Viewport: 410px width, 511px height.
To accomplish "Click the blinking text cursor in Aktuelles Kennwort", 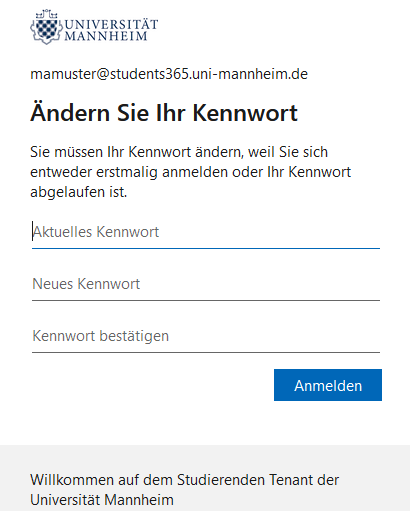I will [33, 231].
